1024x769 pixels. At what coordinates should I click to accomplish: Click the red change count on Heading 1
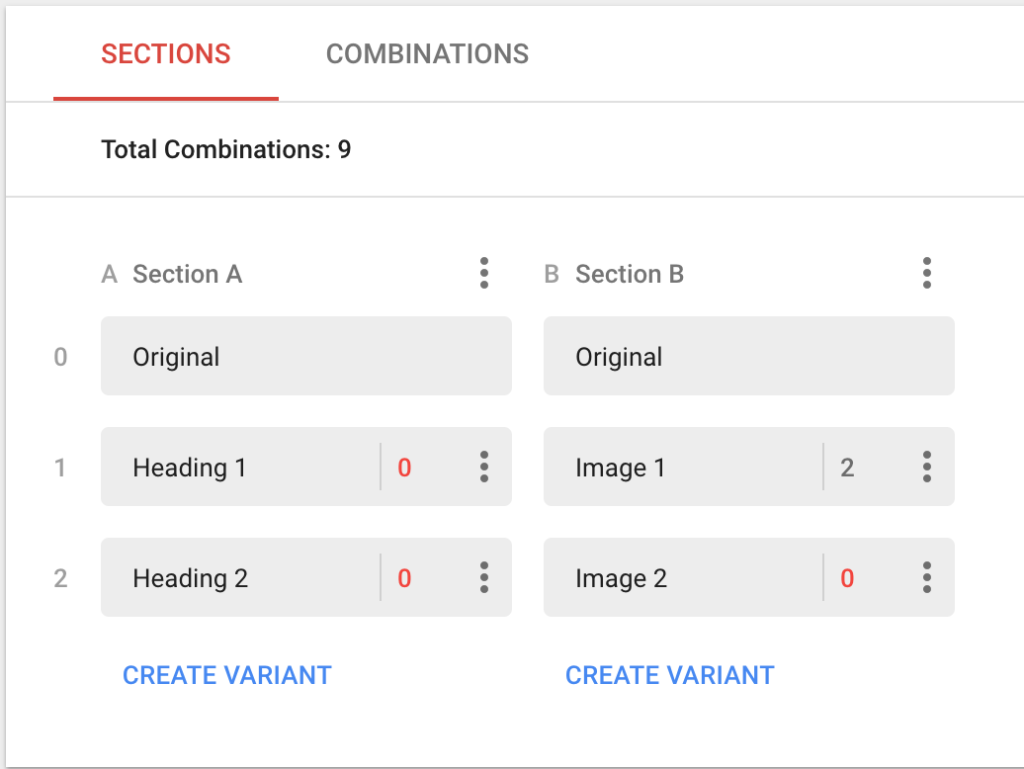tap(404, 467)
